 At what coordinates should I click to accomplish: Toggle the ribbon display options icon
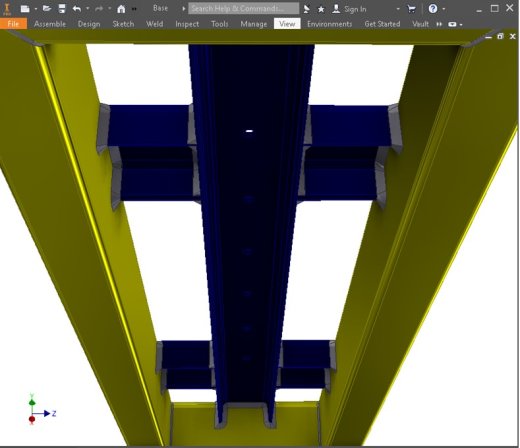click(452, 24)
